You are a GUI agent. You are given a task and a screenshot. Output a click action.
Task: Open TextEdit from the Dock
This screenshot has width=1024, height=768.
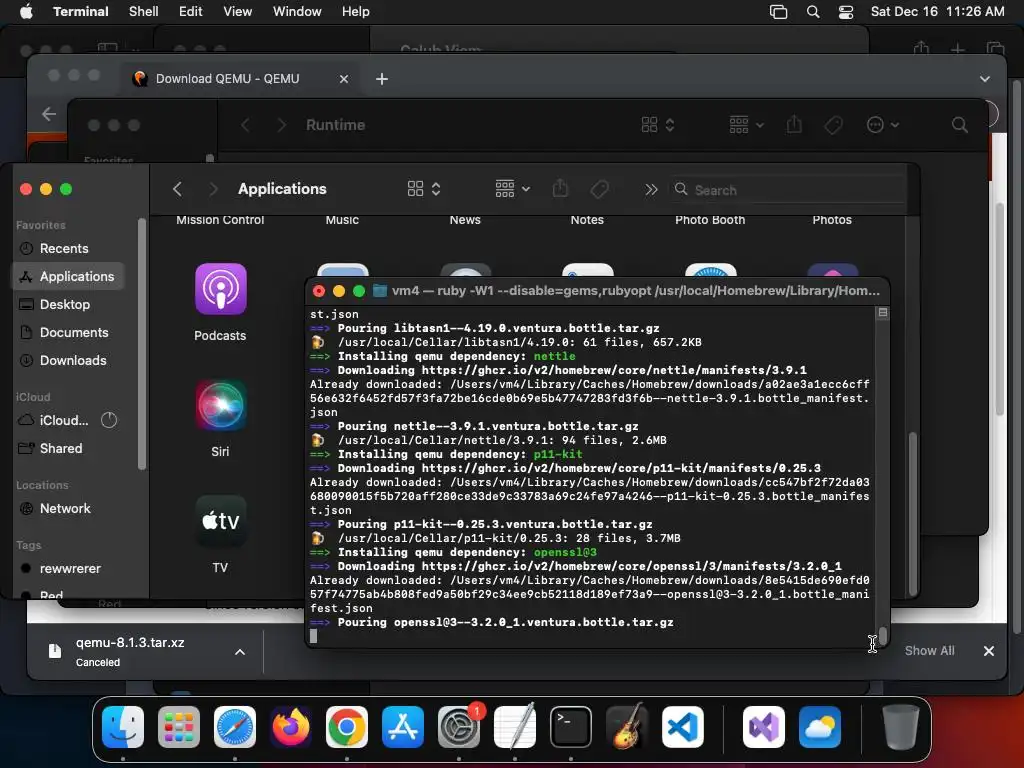point(515,727)
